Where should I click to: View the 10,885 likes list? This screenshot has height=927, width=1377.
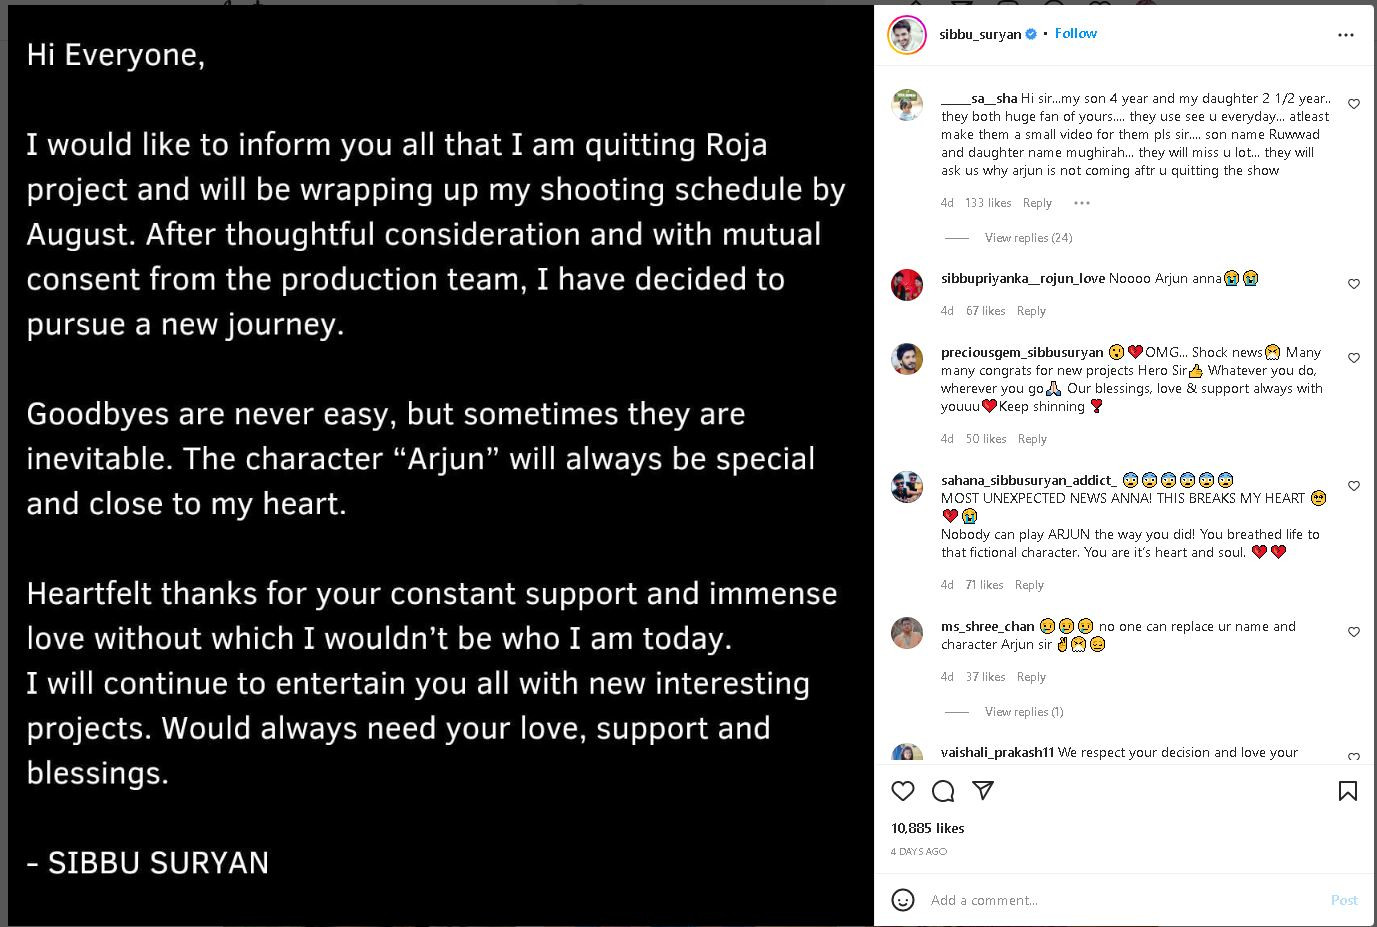click(x=927, y=828)
